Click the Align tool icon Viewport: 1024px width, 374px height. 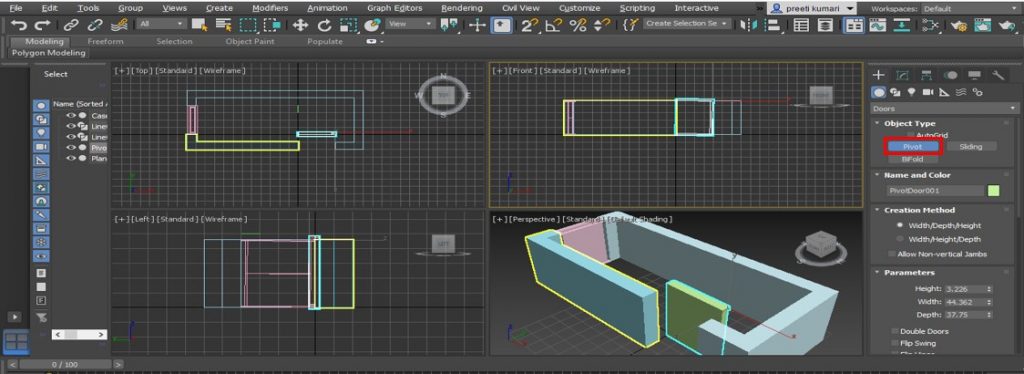click(773, 25)
